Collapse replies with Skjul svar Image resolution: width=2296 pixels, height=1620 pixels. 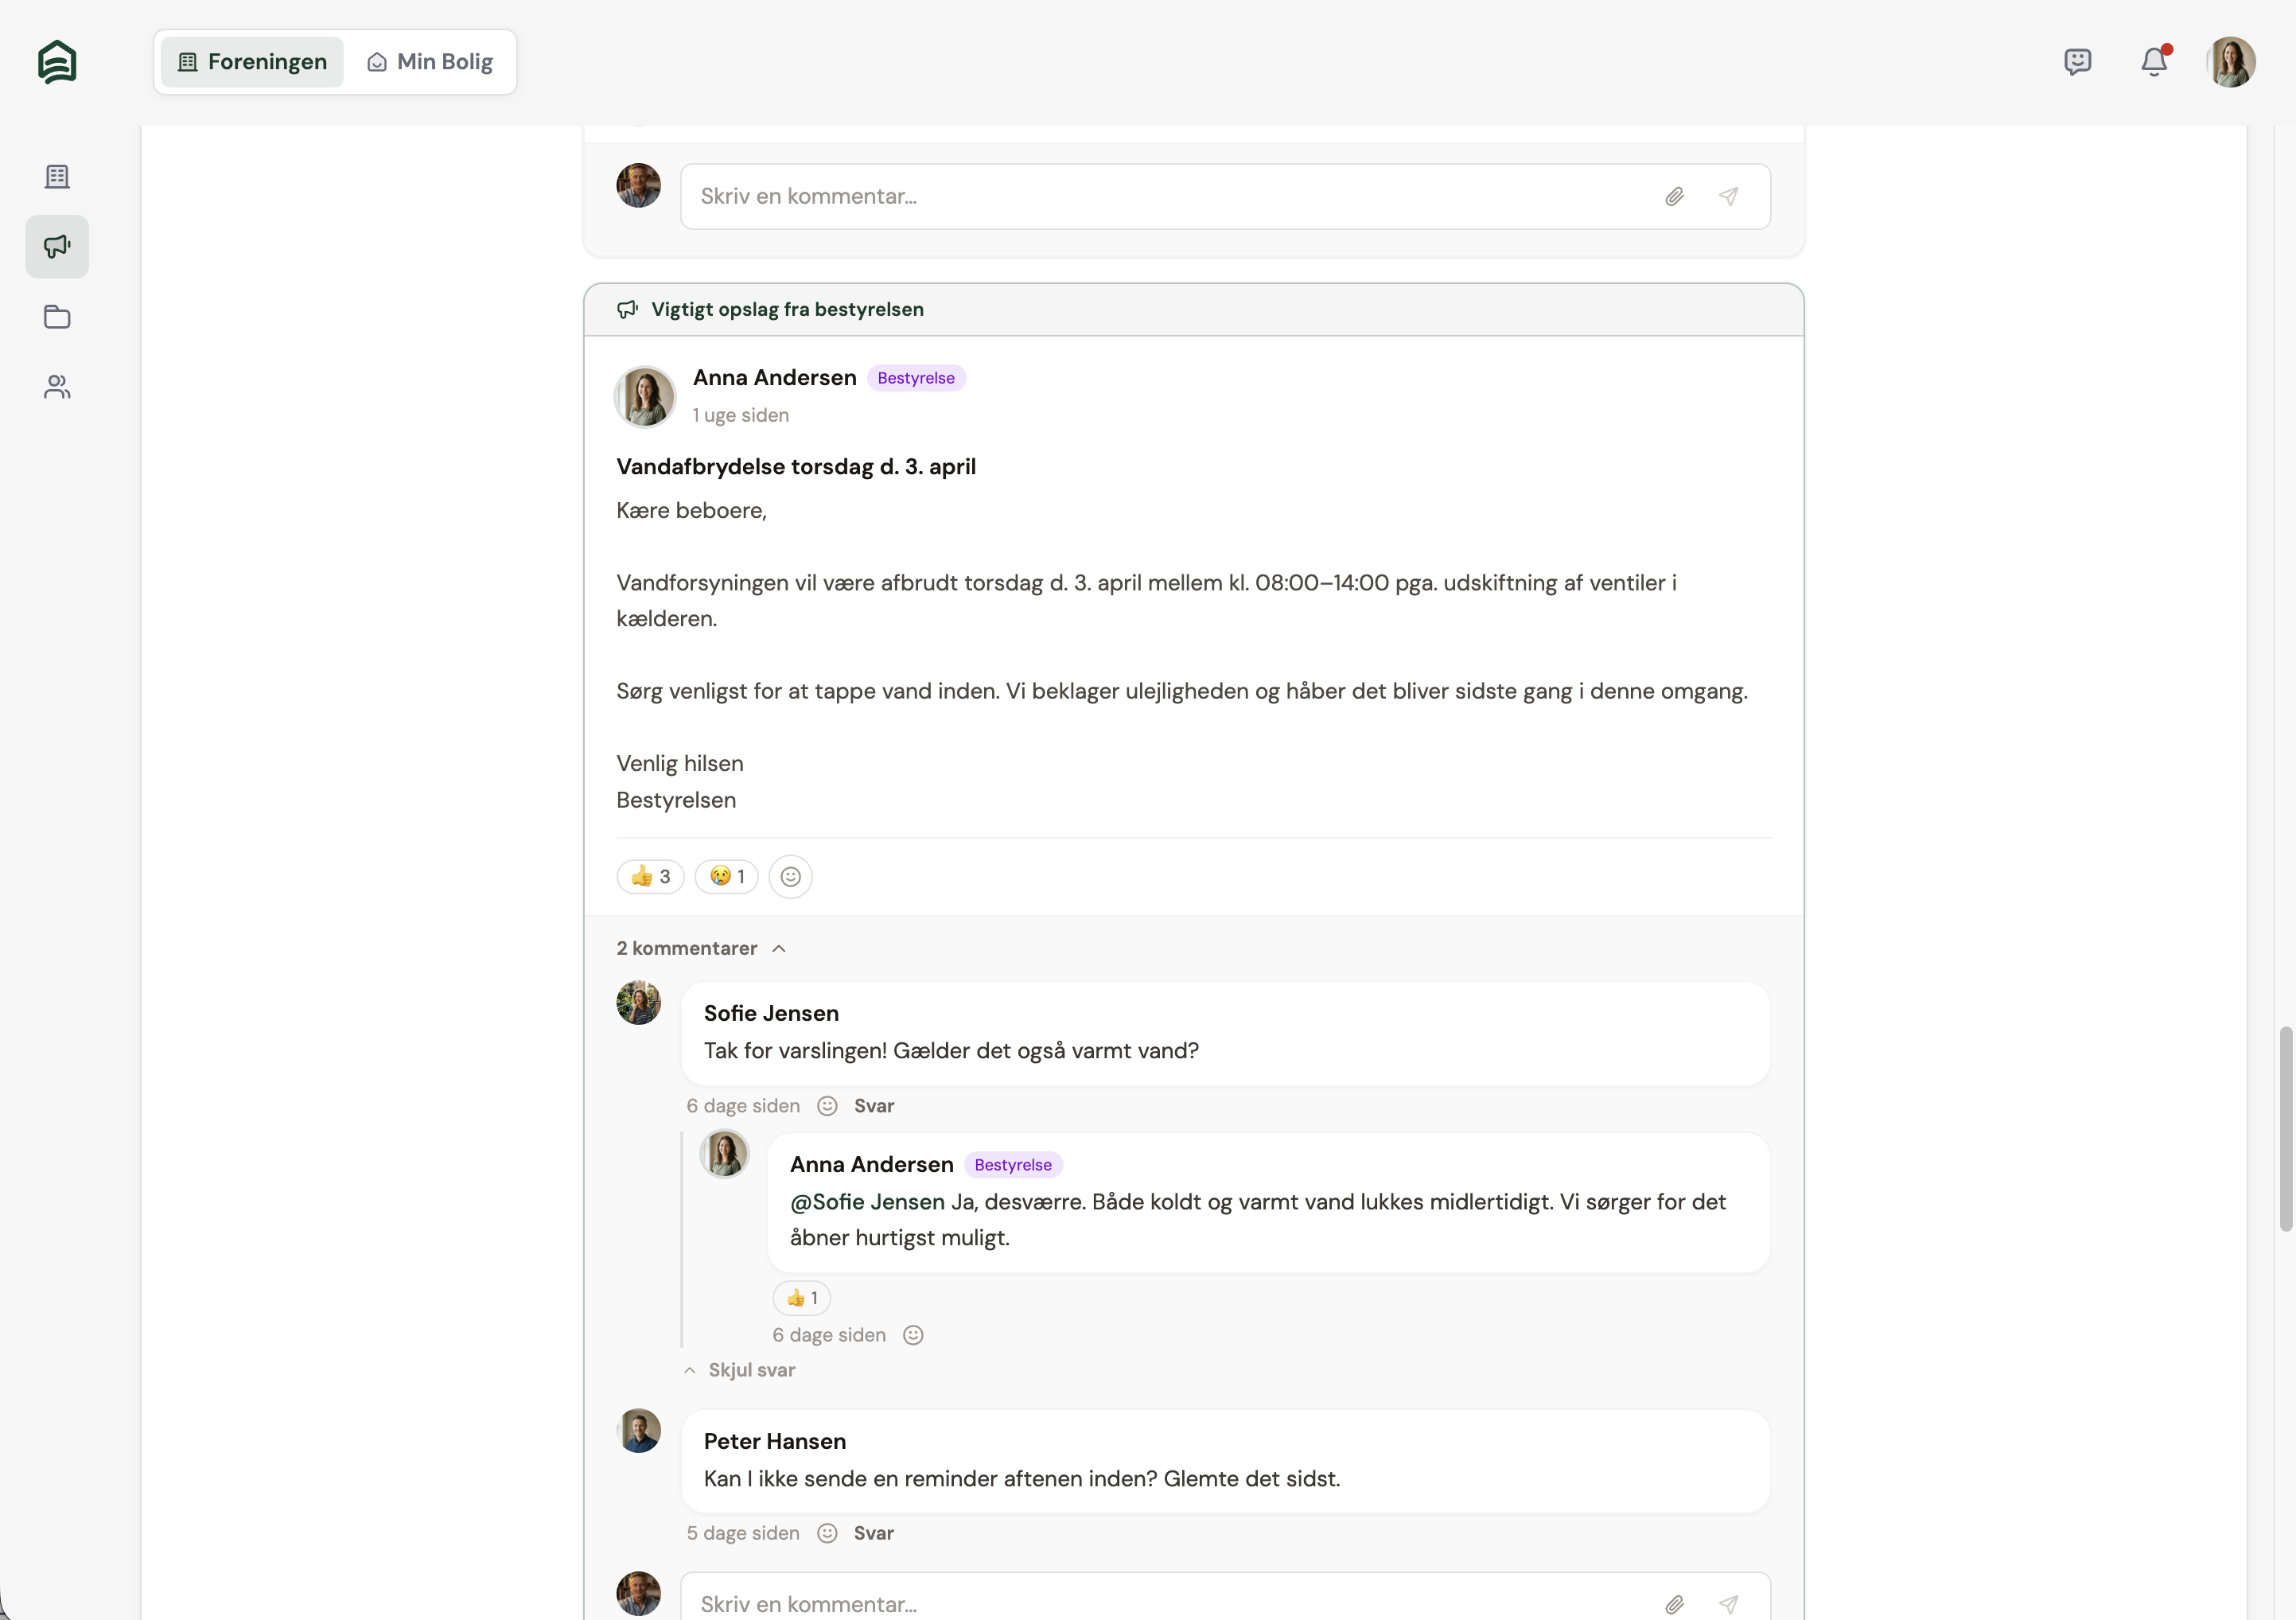point(750,1370)
